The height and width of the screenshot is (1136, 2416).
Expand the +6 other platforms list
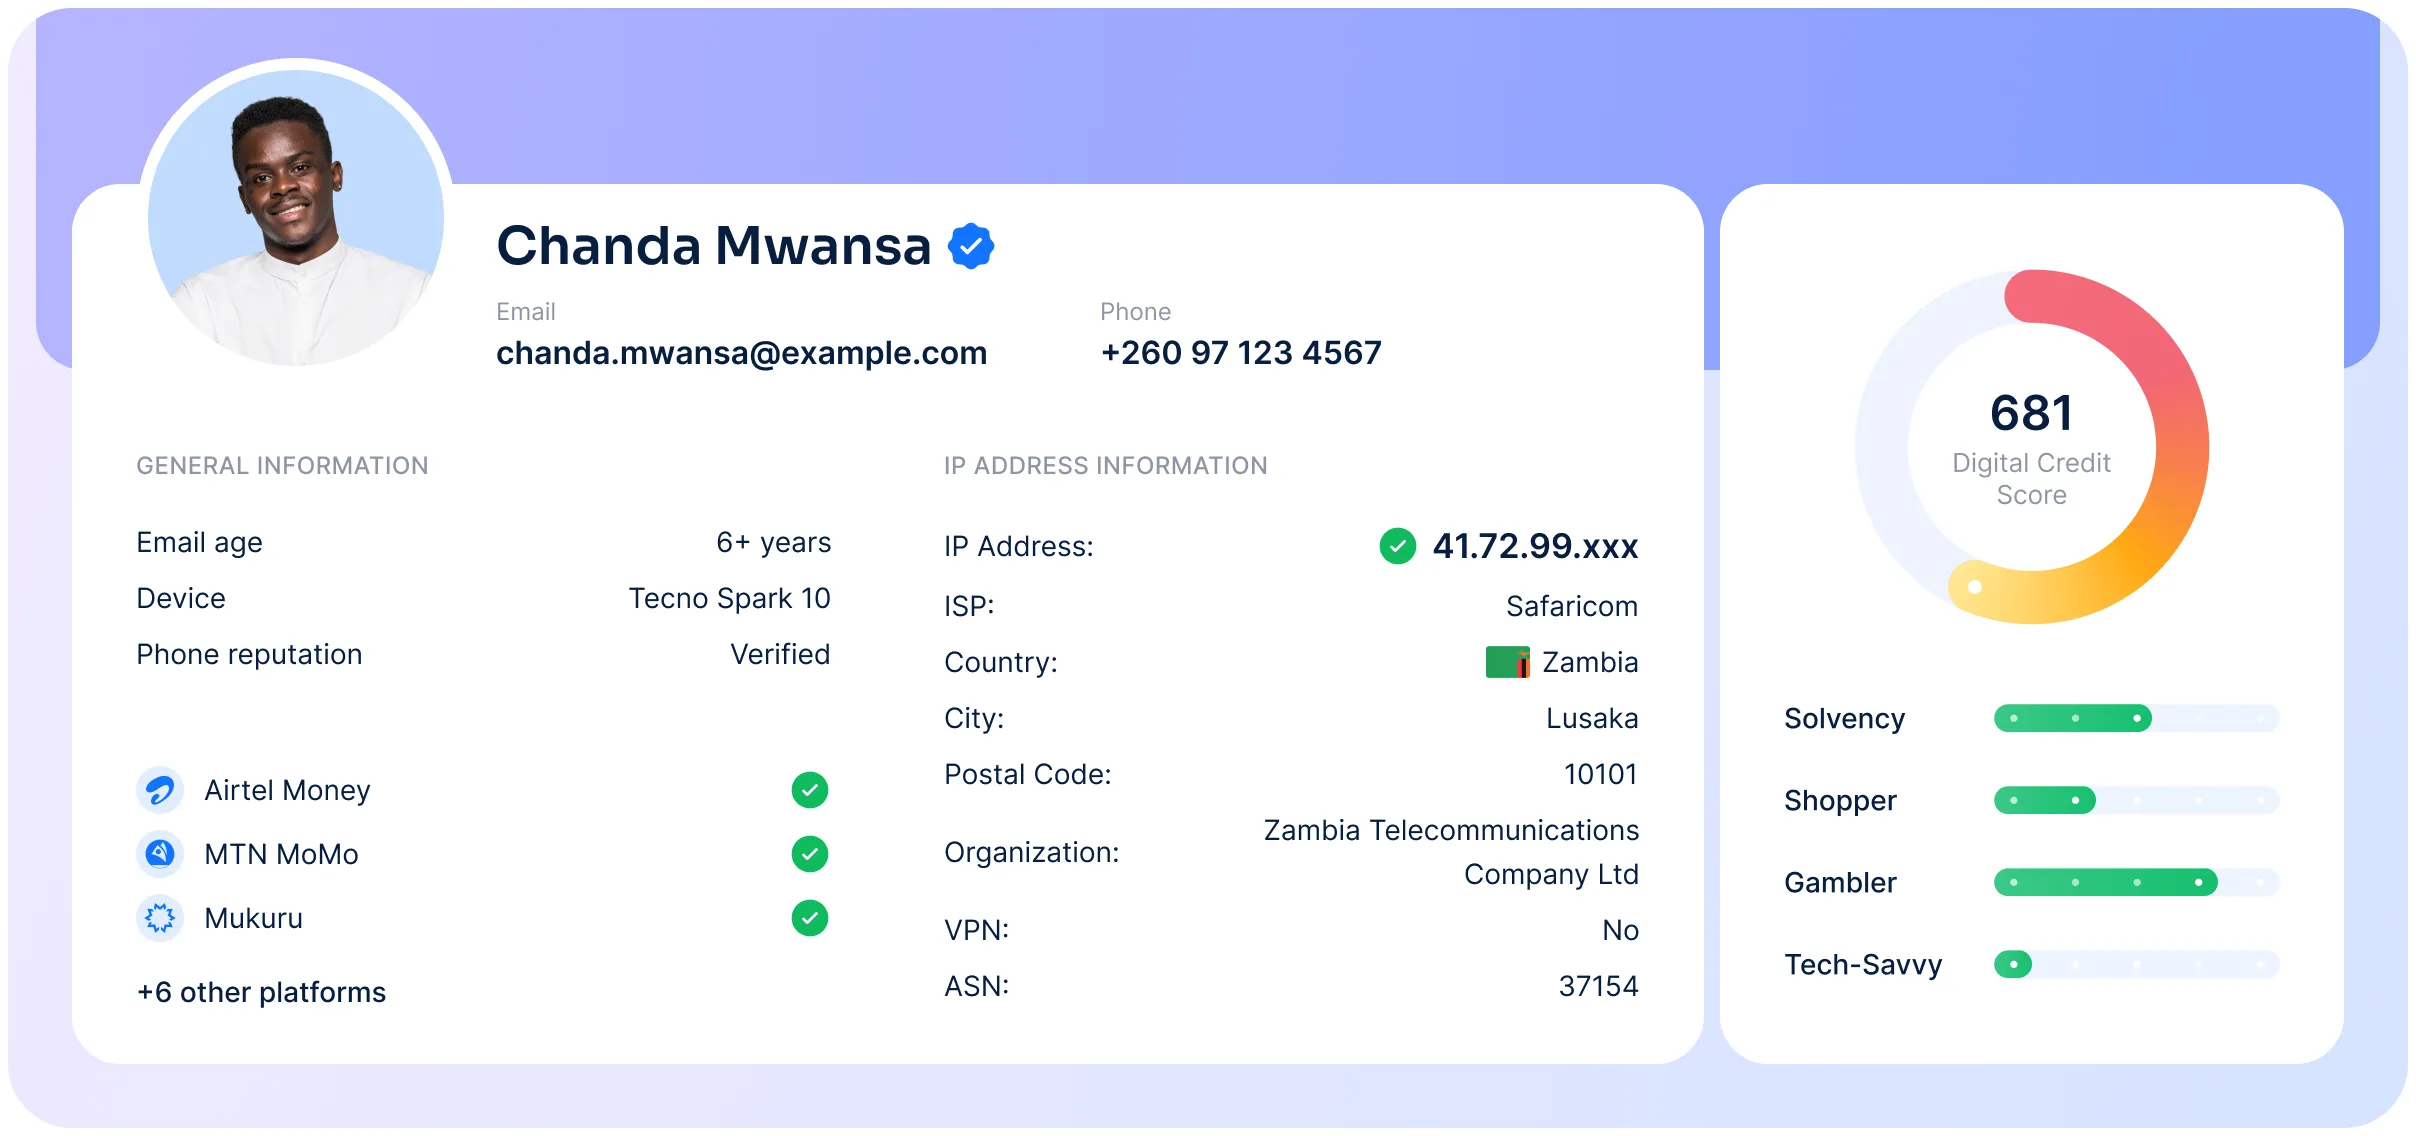(x=261, y=992)
